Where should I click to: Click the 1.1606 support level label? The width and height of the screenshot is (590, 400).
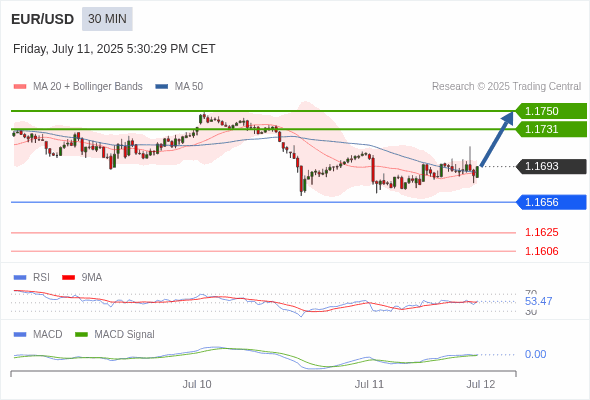click(x=541, y=251)
